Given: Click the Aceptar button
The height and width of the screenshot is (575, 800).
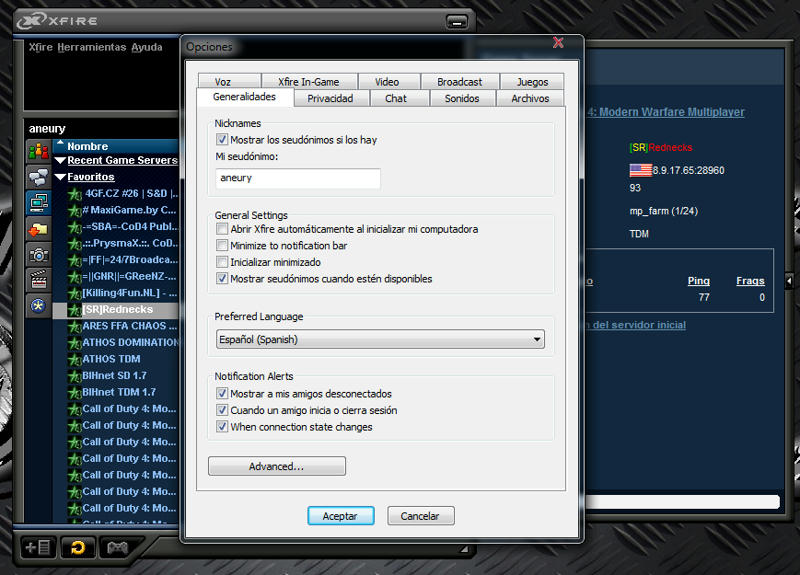Looking at the screenshot, I should [x=341, y=515].
